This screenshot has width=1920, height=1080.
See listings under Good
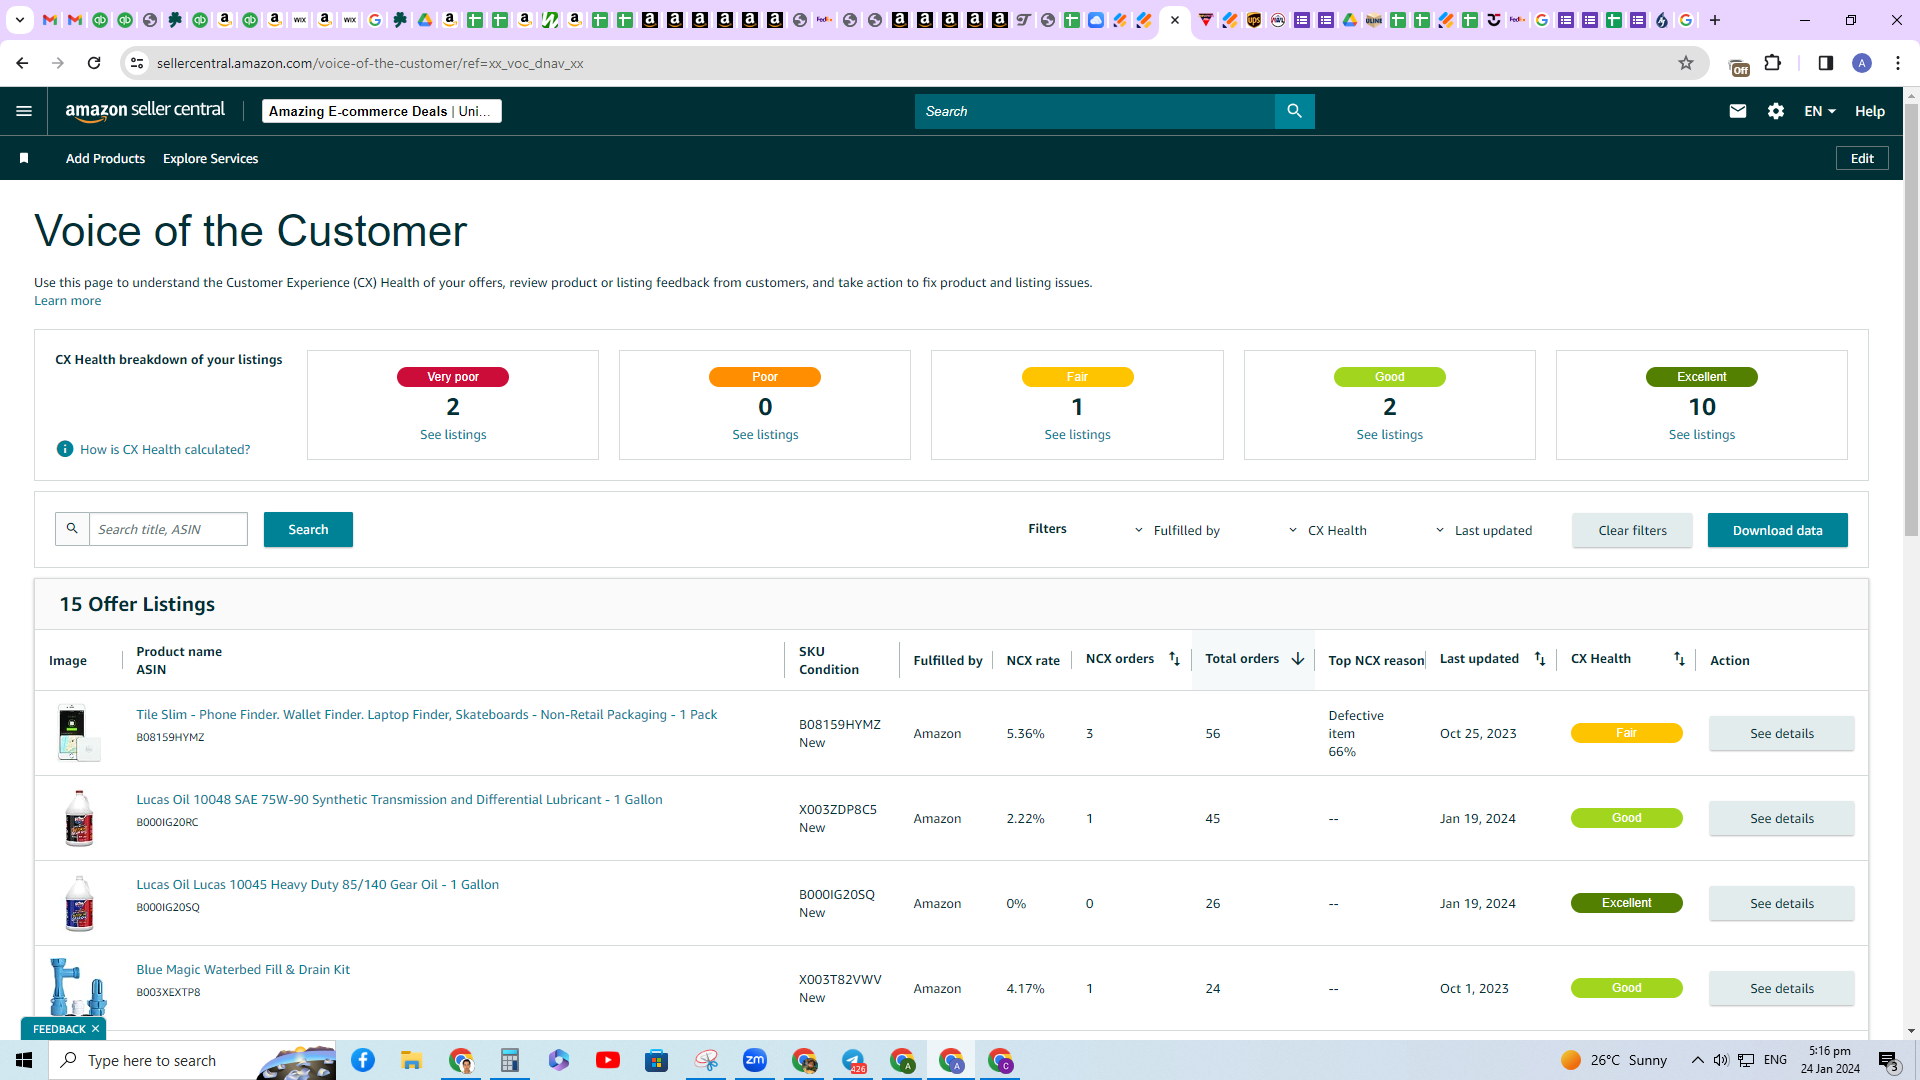pos(1389,434)
